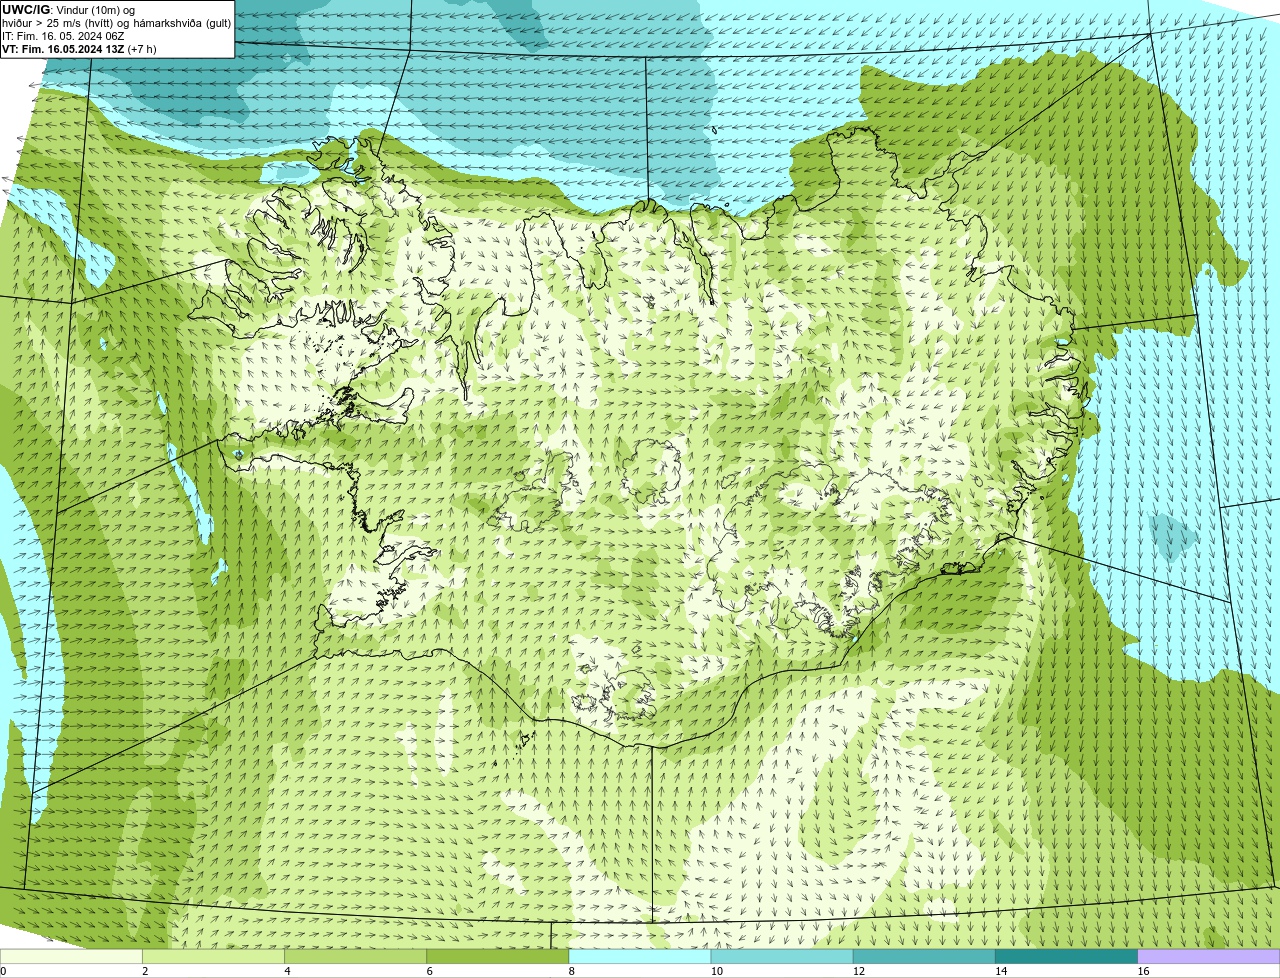Click the 12–14 m/s teal scale segment
The height and width of the screenshot is (978, 1280).
coord(924,957)
